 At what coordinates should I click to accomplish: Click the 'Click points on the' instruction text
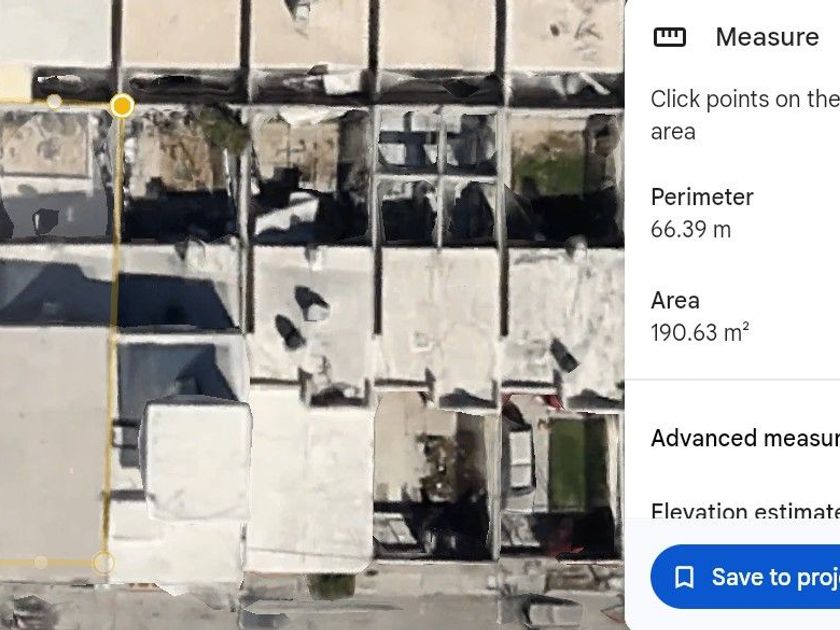[745, 99]
